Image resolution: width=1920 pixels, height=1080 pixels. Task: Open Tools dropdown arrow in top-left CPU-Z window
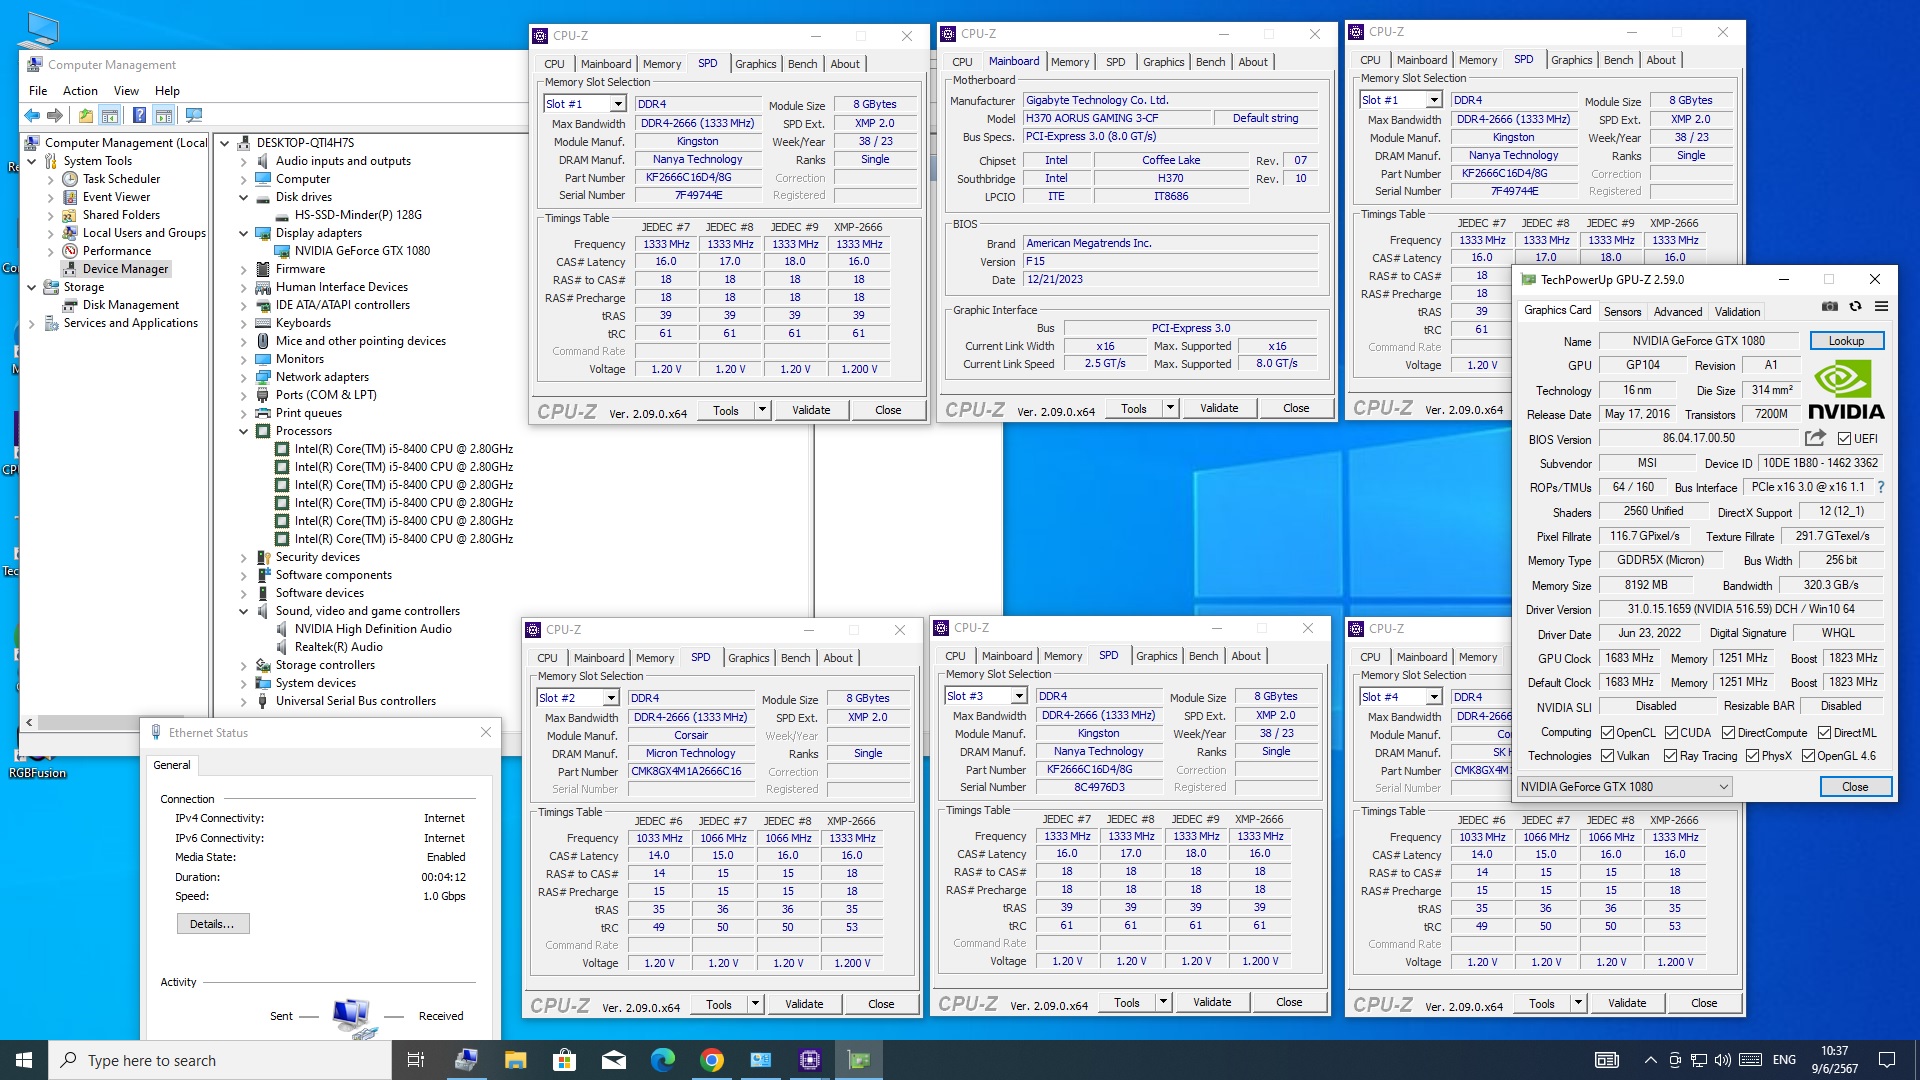coord(762,410)
